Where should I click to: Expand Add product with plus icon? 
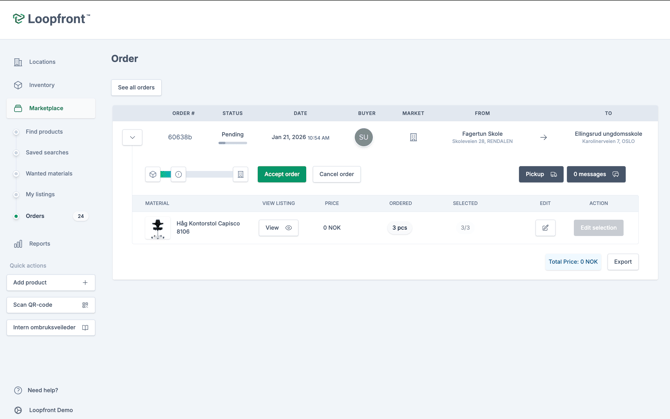coord(85,283)
